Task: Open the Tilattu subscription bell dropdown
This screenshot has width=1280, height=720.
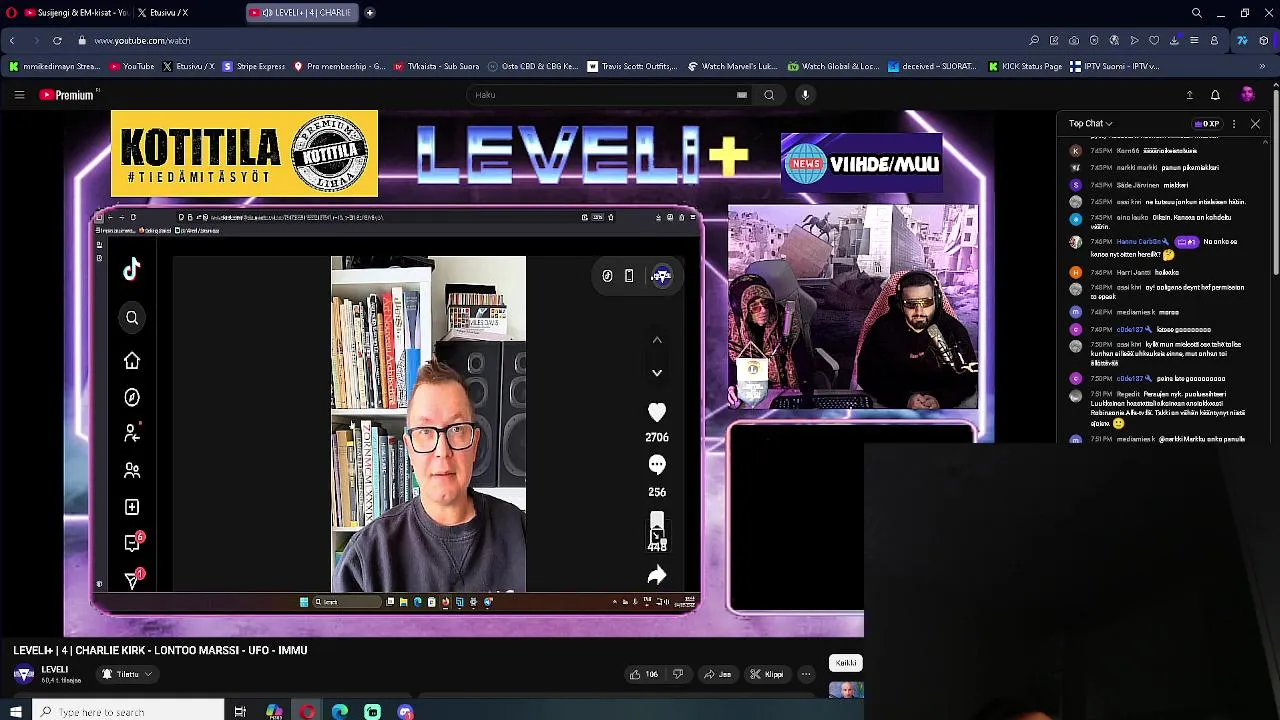Action: [x=127, y=675]
